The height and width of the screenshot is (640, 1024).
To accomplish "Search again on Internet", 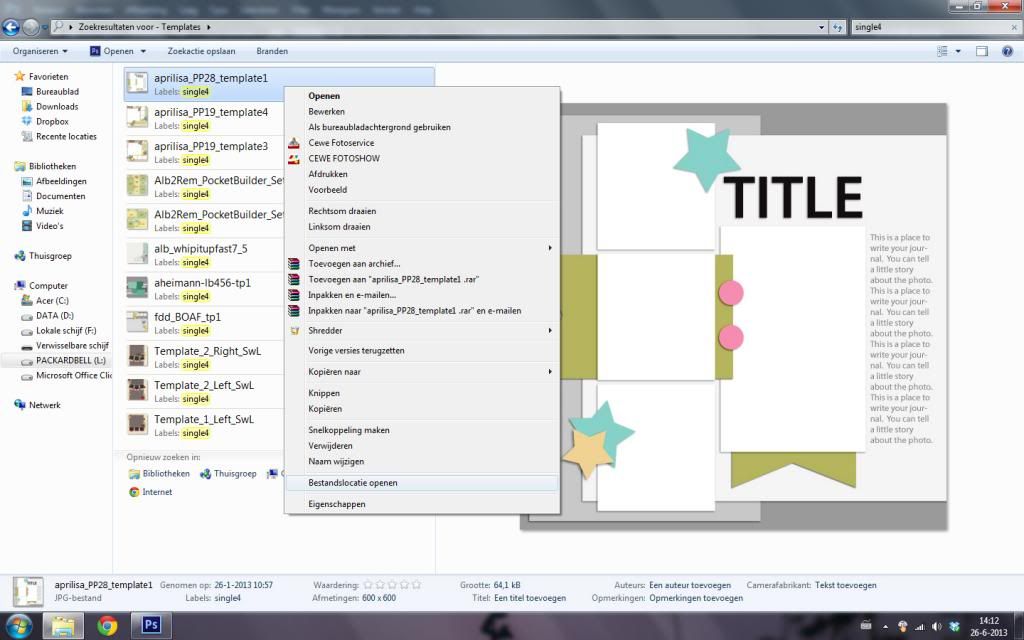I will [x=151, y=492].
